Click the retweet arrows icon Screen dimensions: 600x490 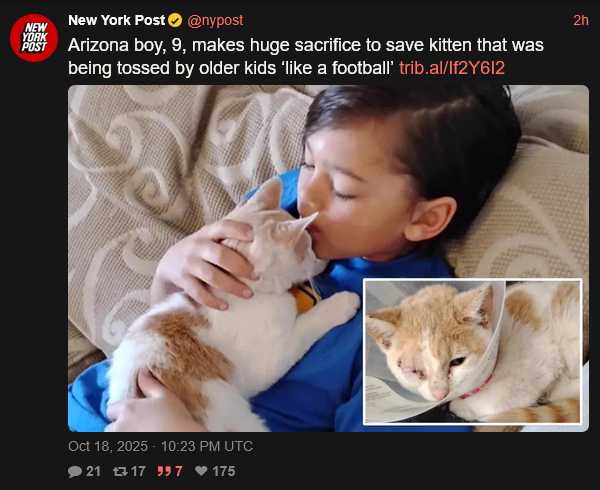pos(120,471)
